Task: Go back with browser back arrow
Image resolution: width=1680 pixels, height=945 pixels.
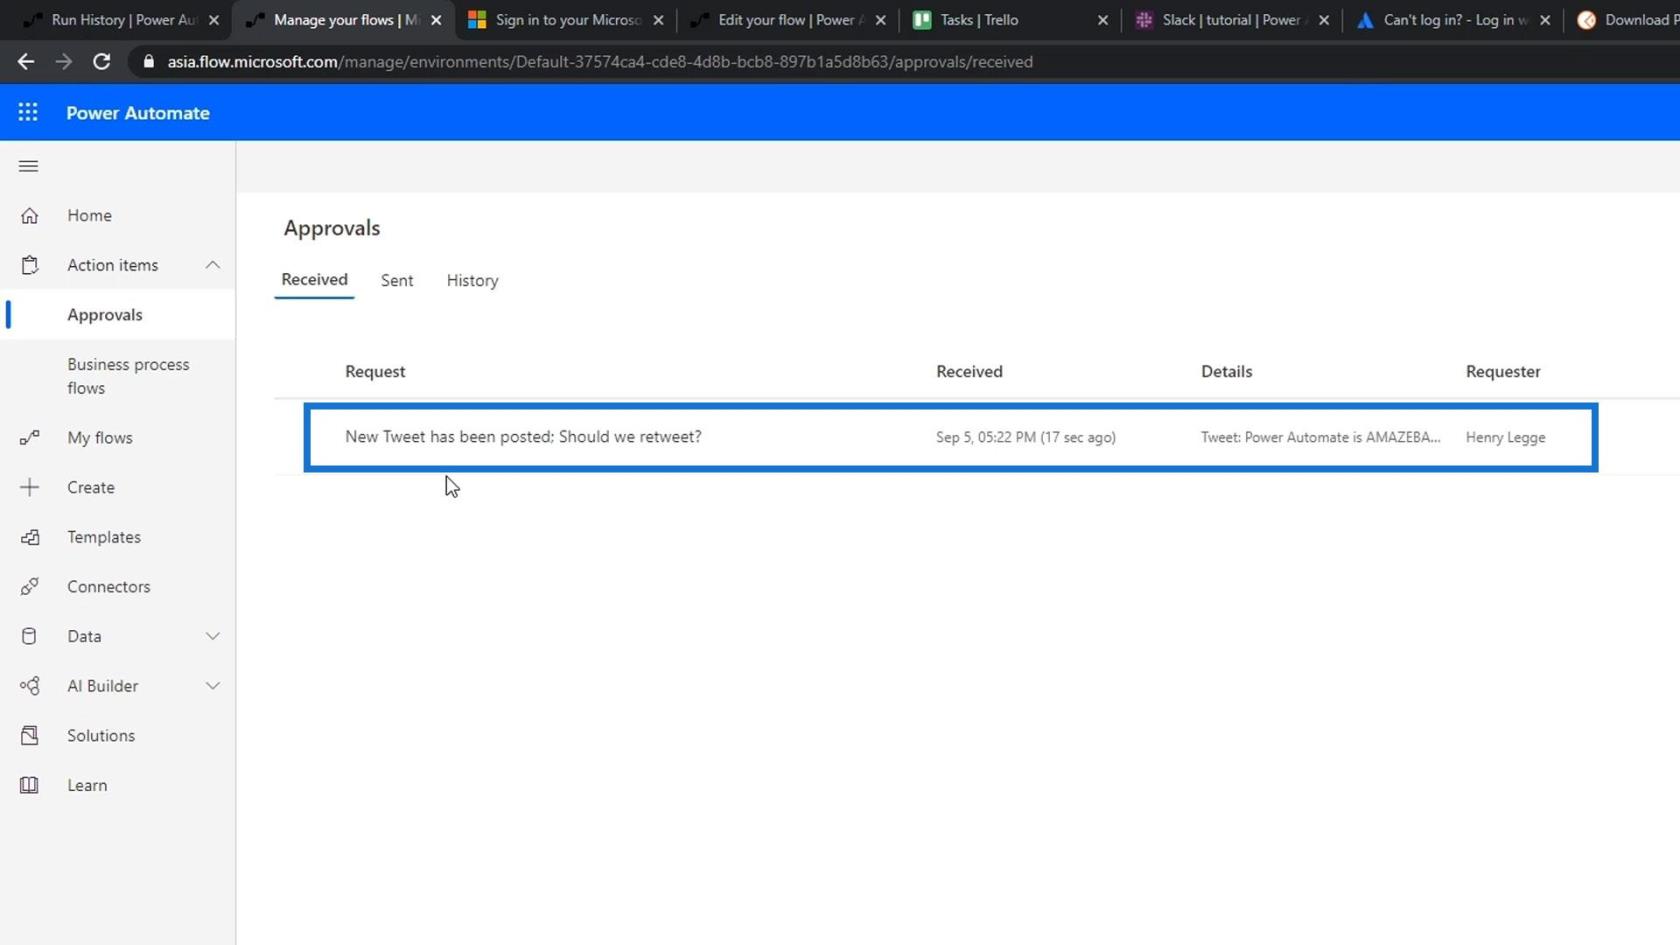Action: (x=25, y=62)
